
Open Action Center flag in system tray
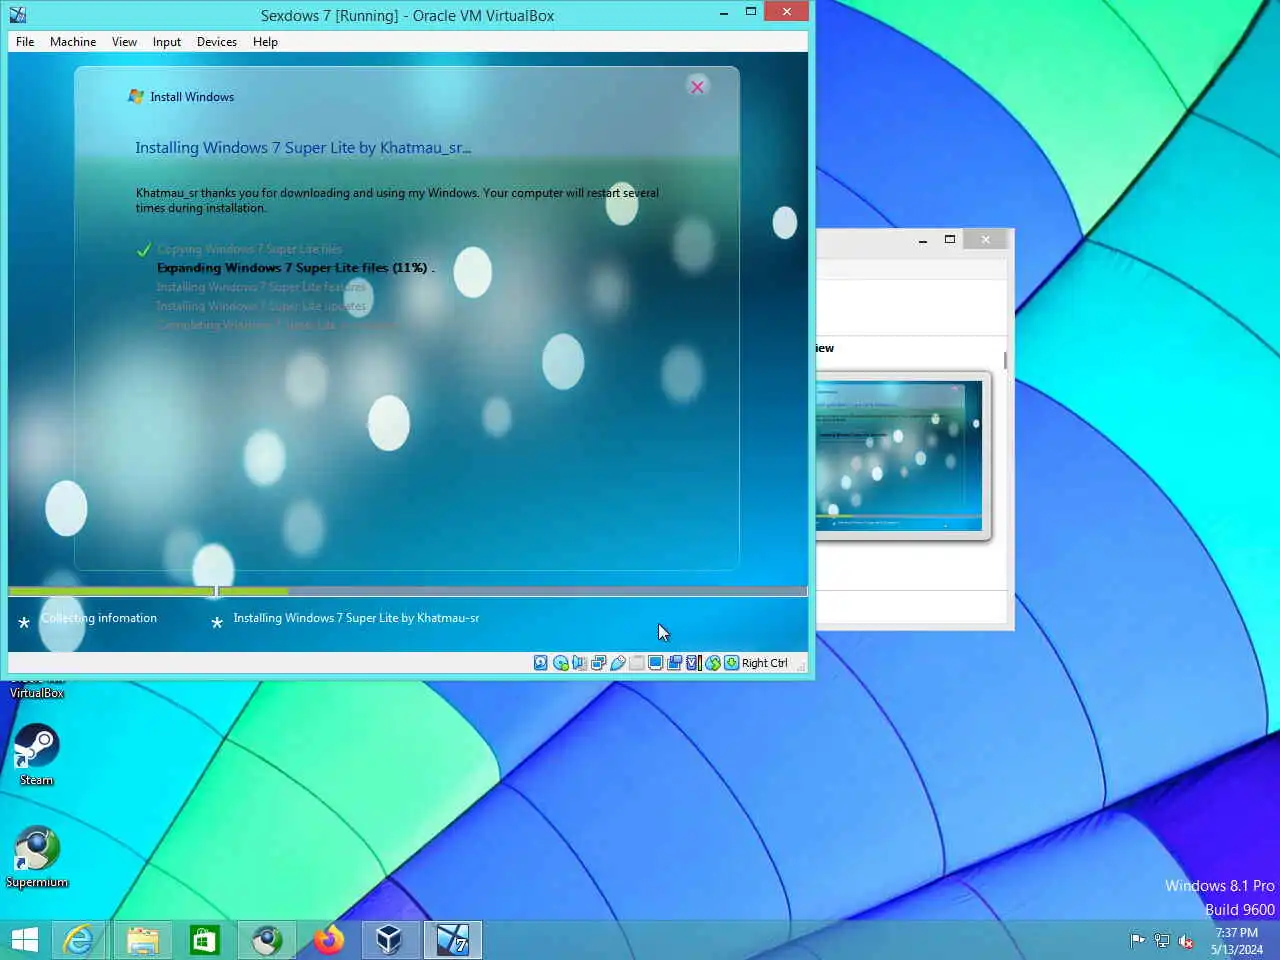click(x=1138, y=940)
